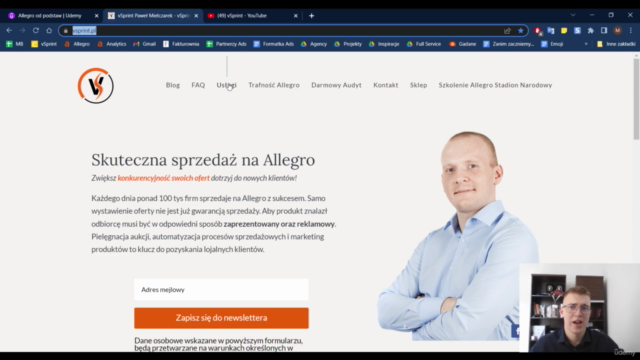Open the M profile avatar

point(618,31)
